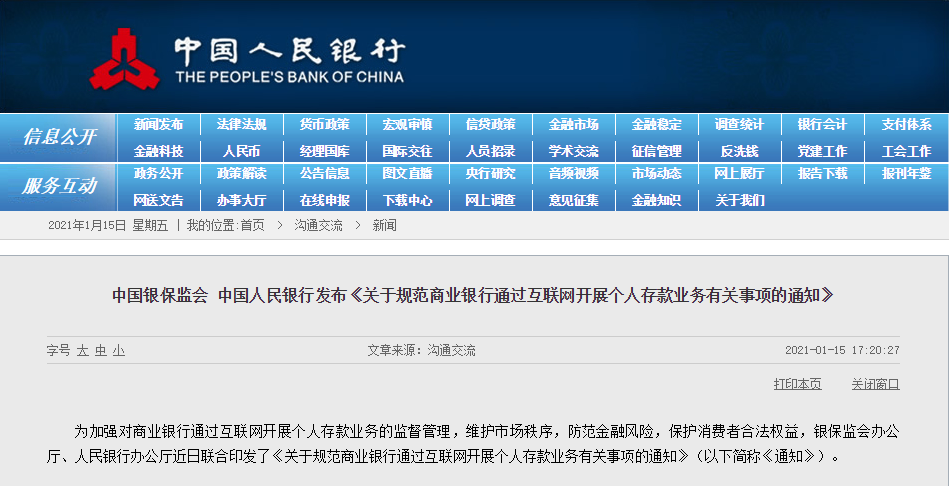
Task: Open 网送文告
Action: (x=158, y=200)
